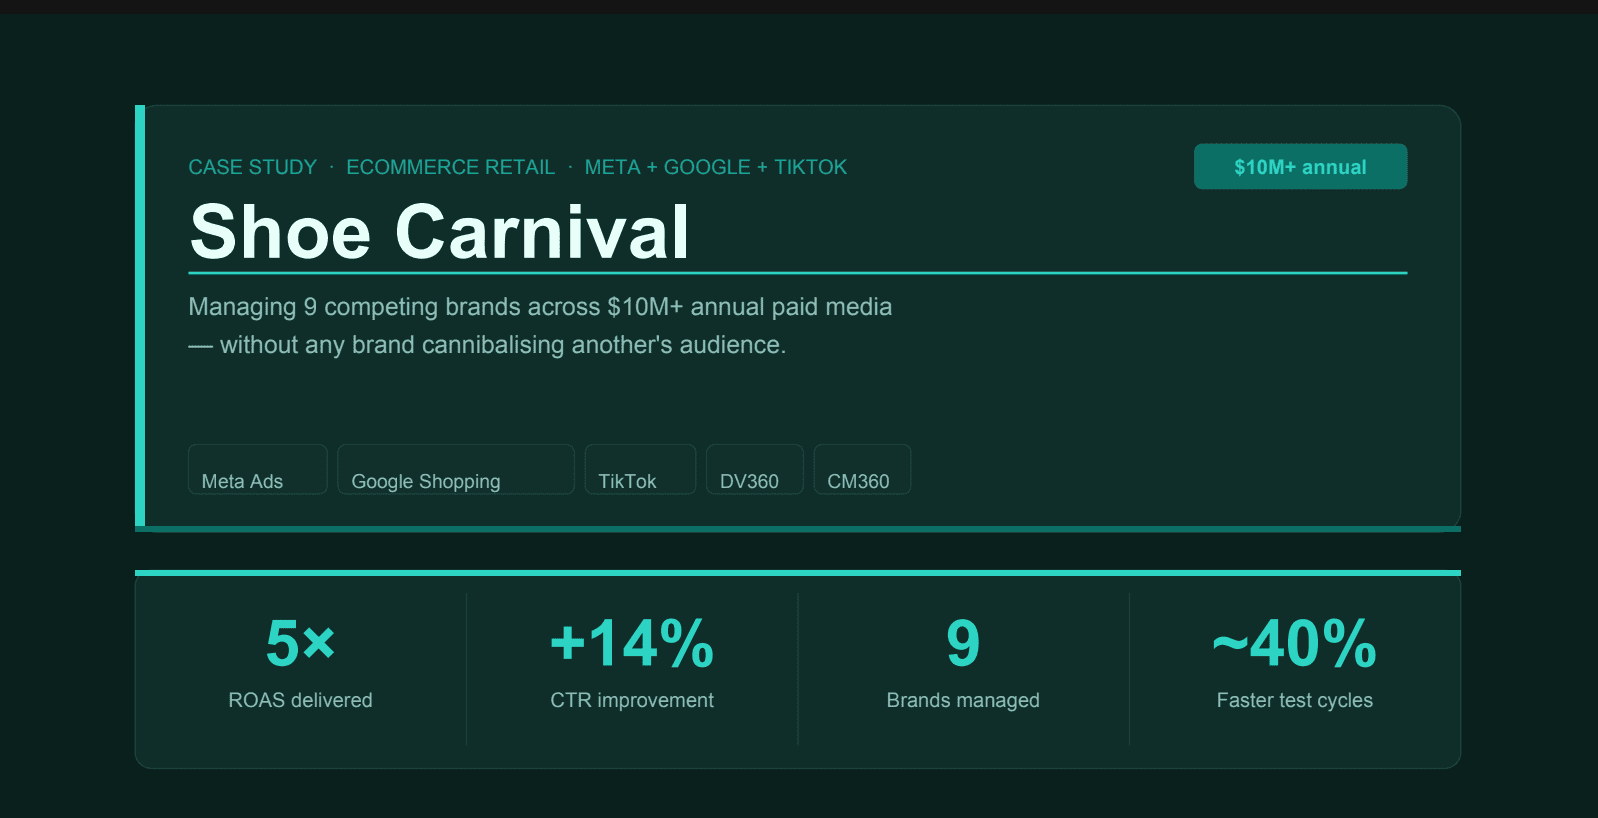The image size is (1598, 818).
Task: Click the +14% CTR figure
Action: pyautogui.click(x=632, y=643)
